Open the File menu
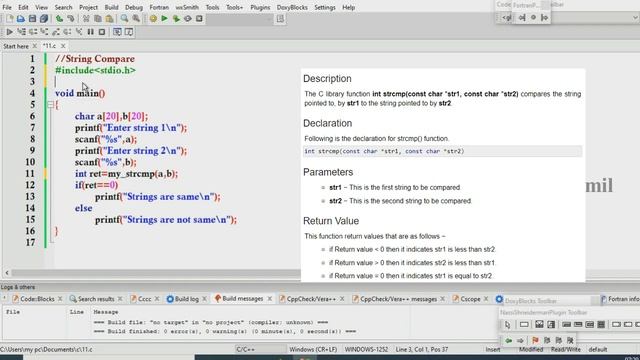This screenshot has height=360, width=640. click(7, 7)
